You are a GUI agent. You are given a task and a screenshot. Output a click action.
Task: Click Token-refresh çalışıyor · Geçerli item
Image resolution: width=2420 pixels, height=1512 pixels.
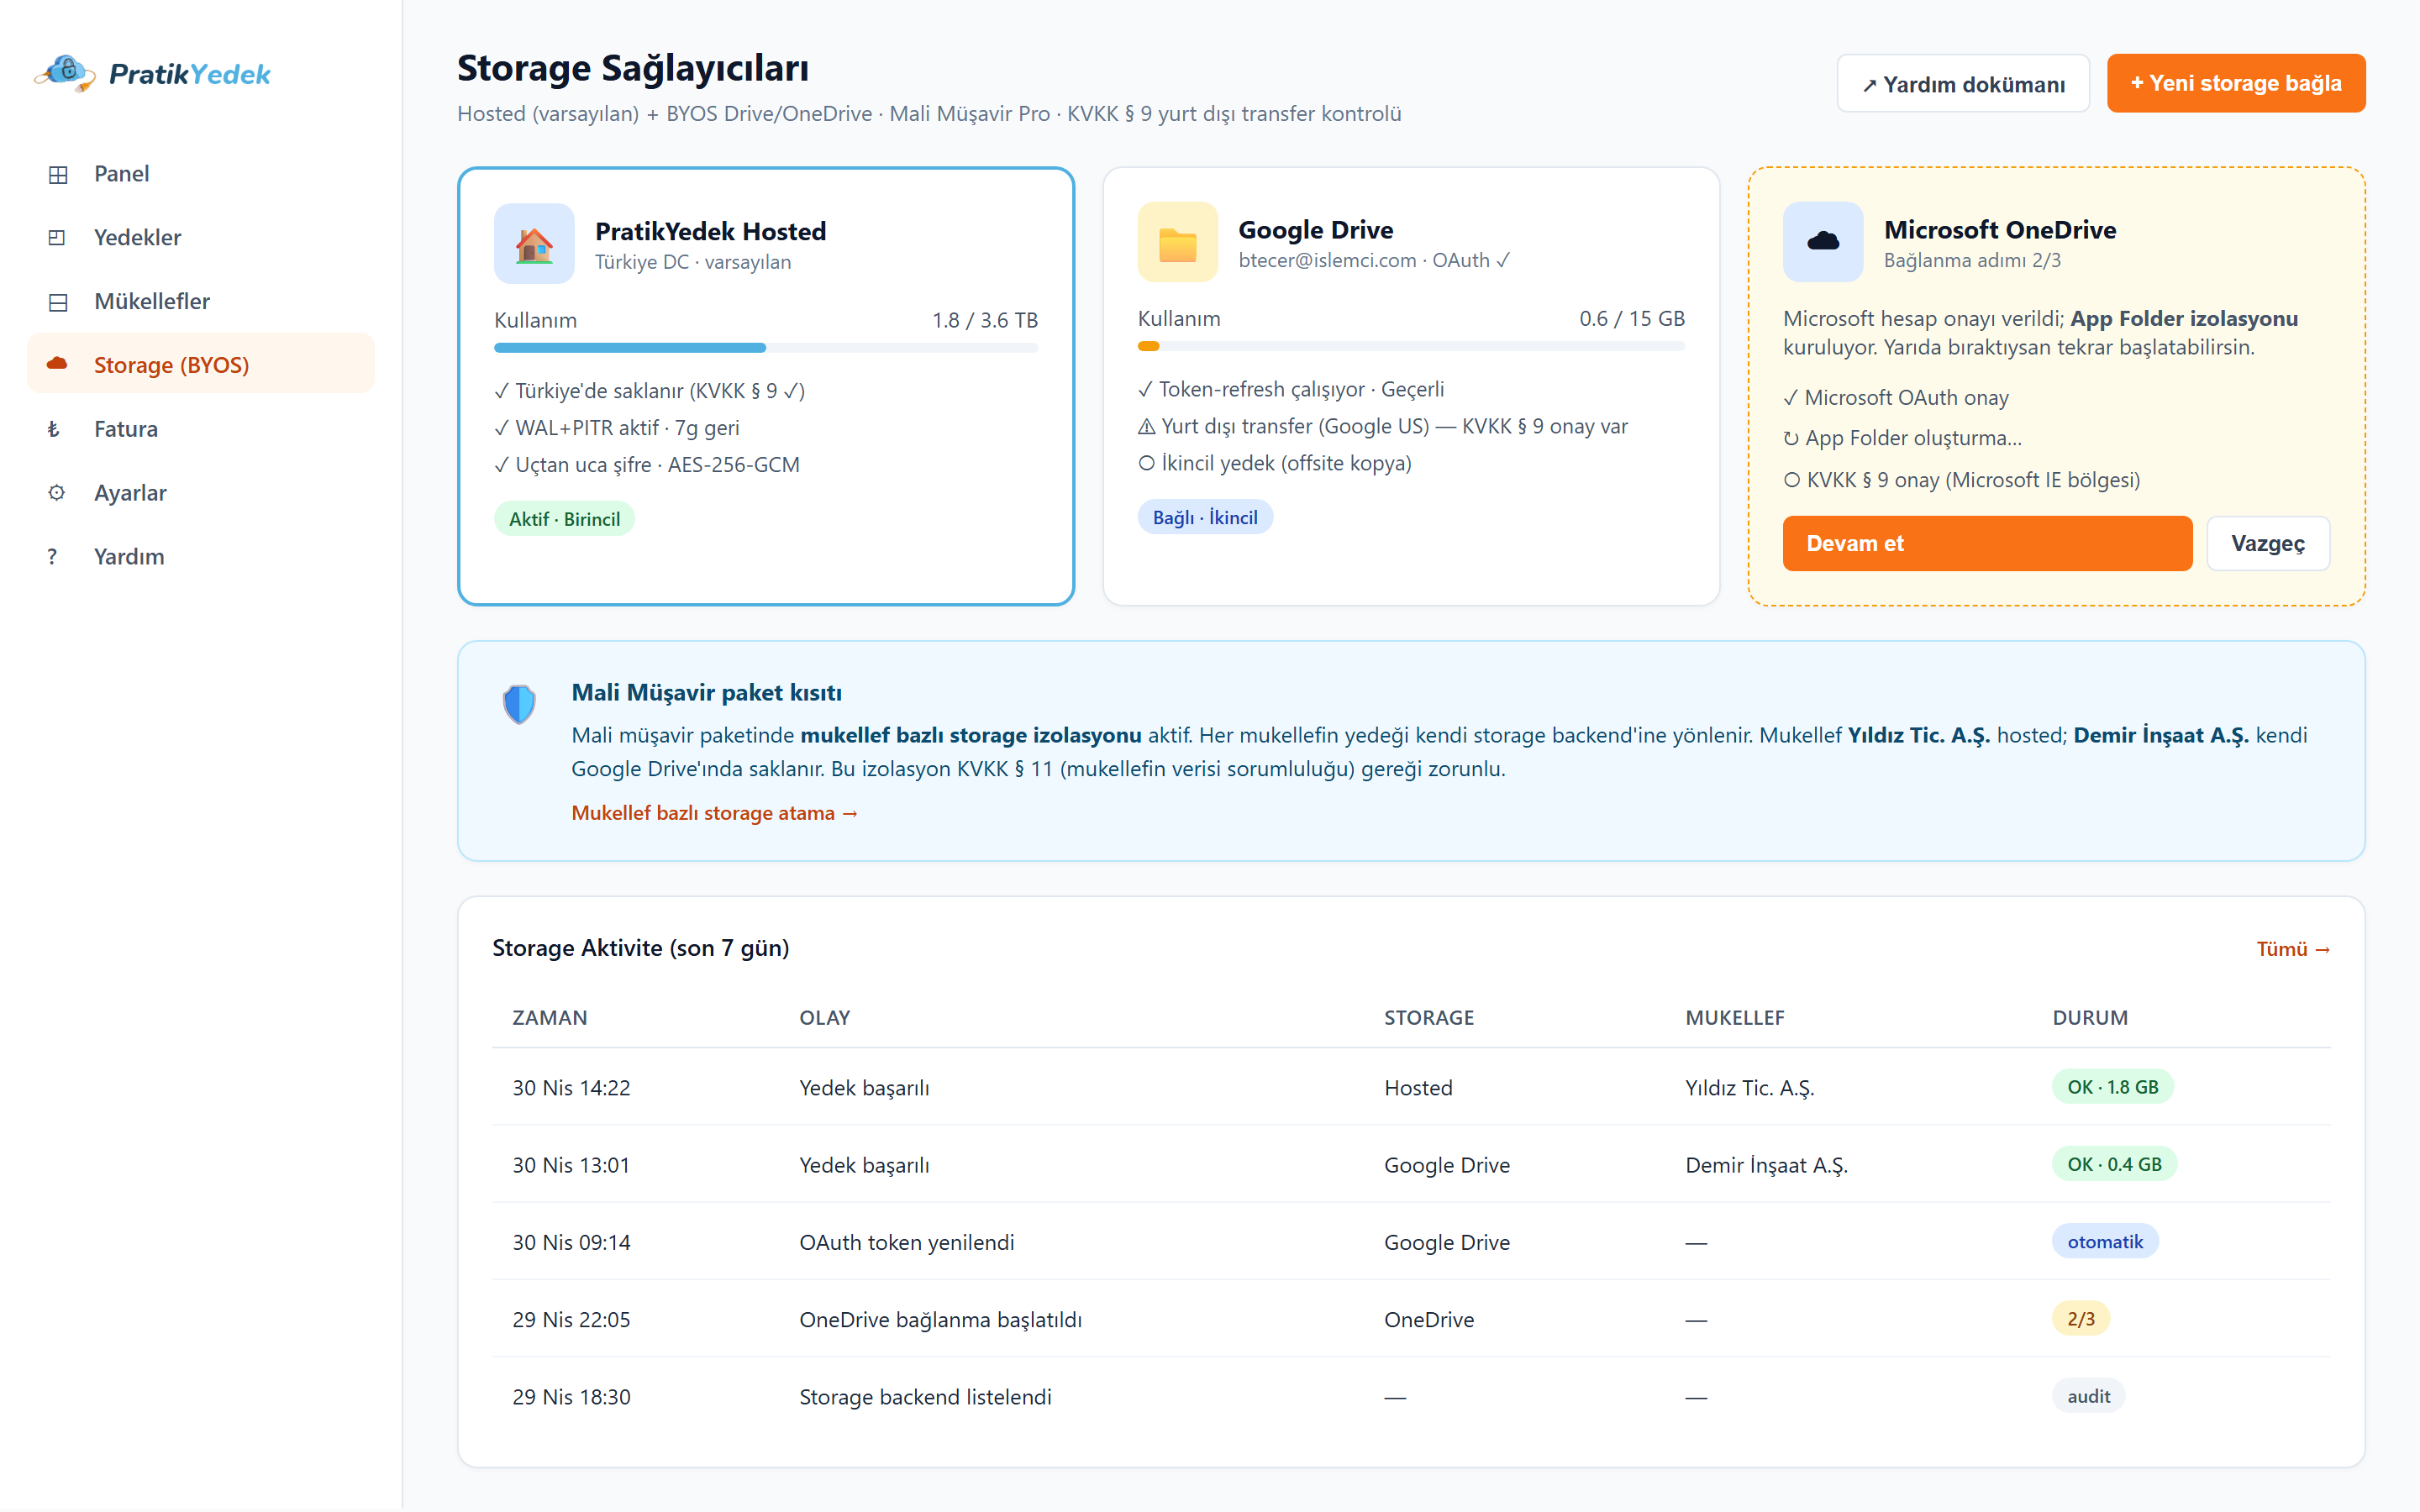(1290, 390)
